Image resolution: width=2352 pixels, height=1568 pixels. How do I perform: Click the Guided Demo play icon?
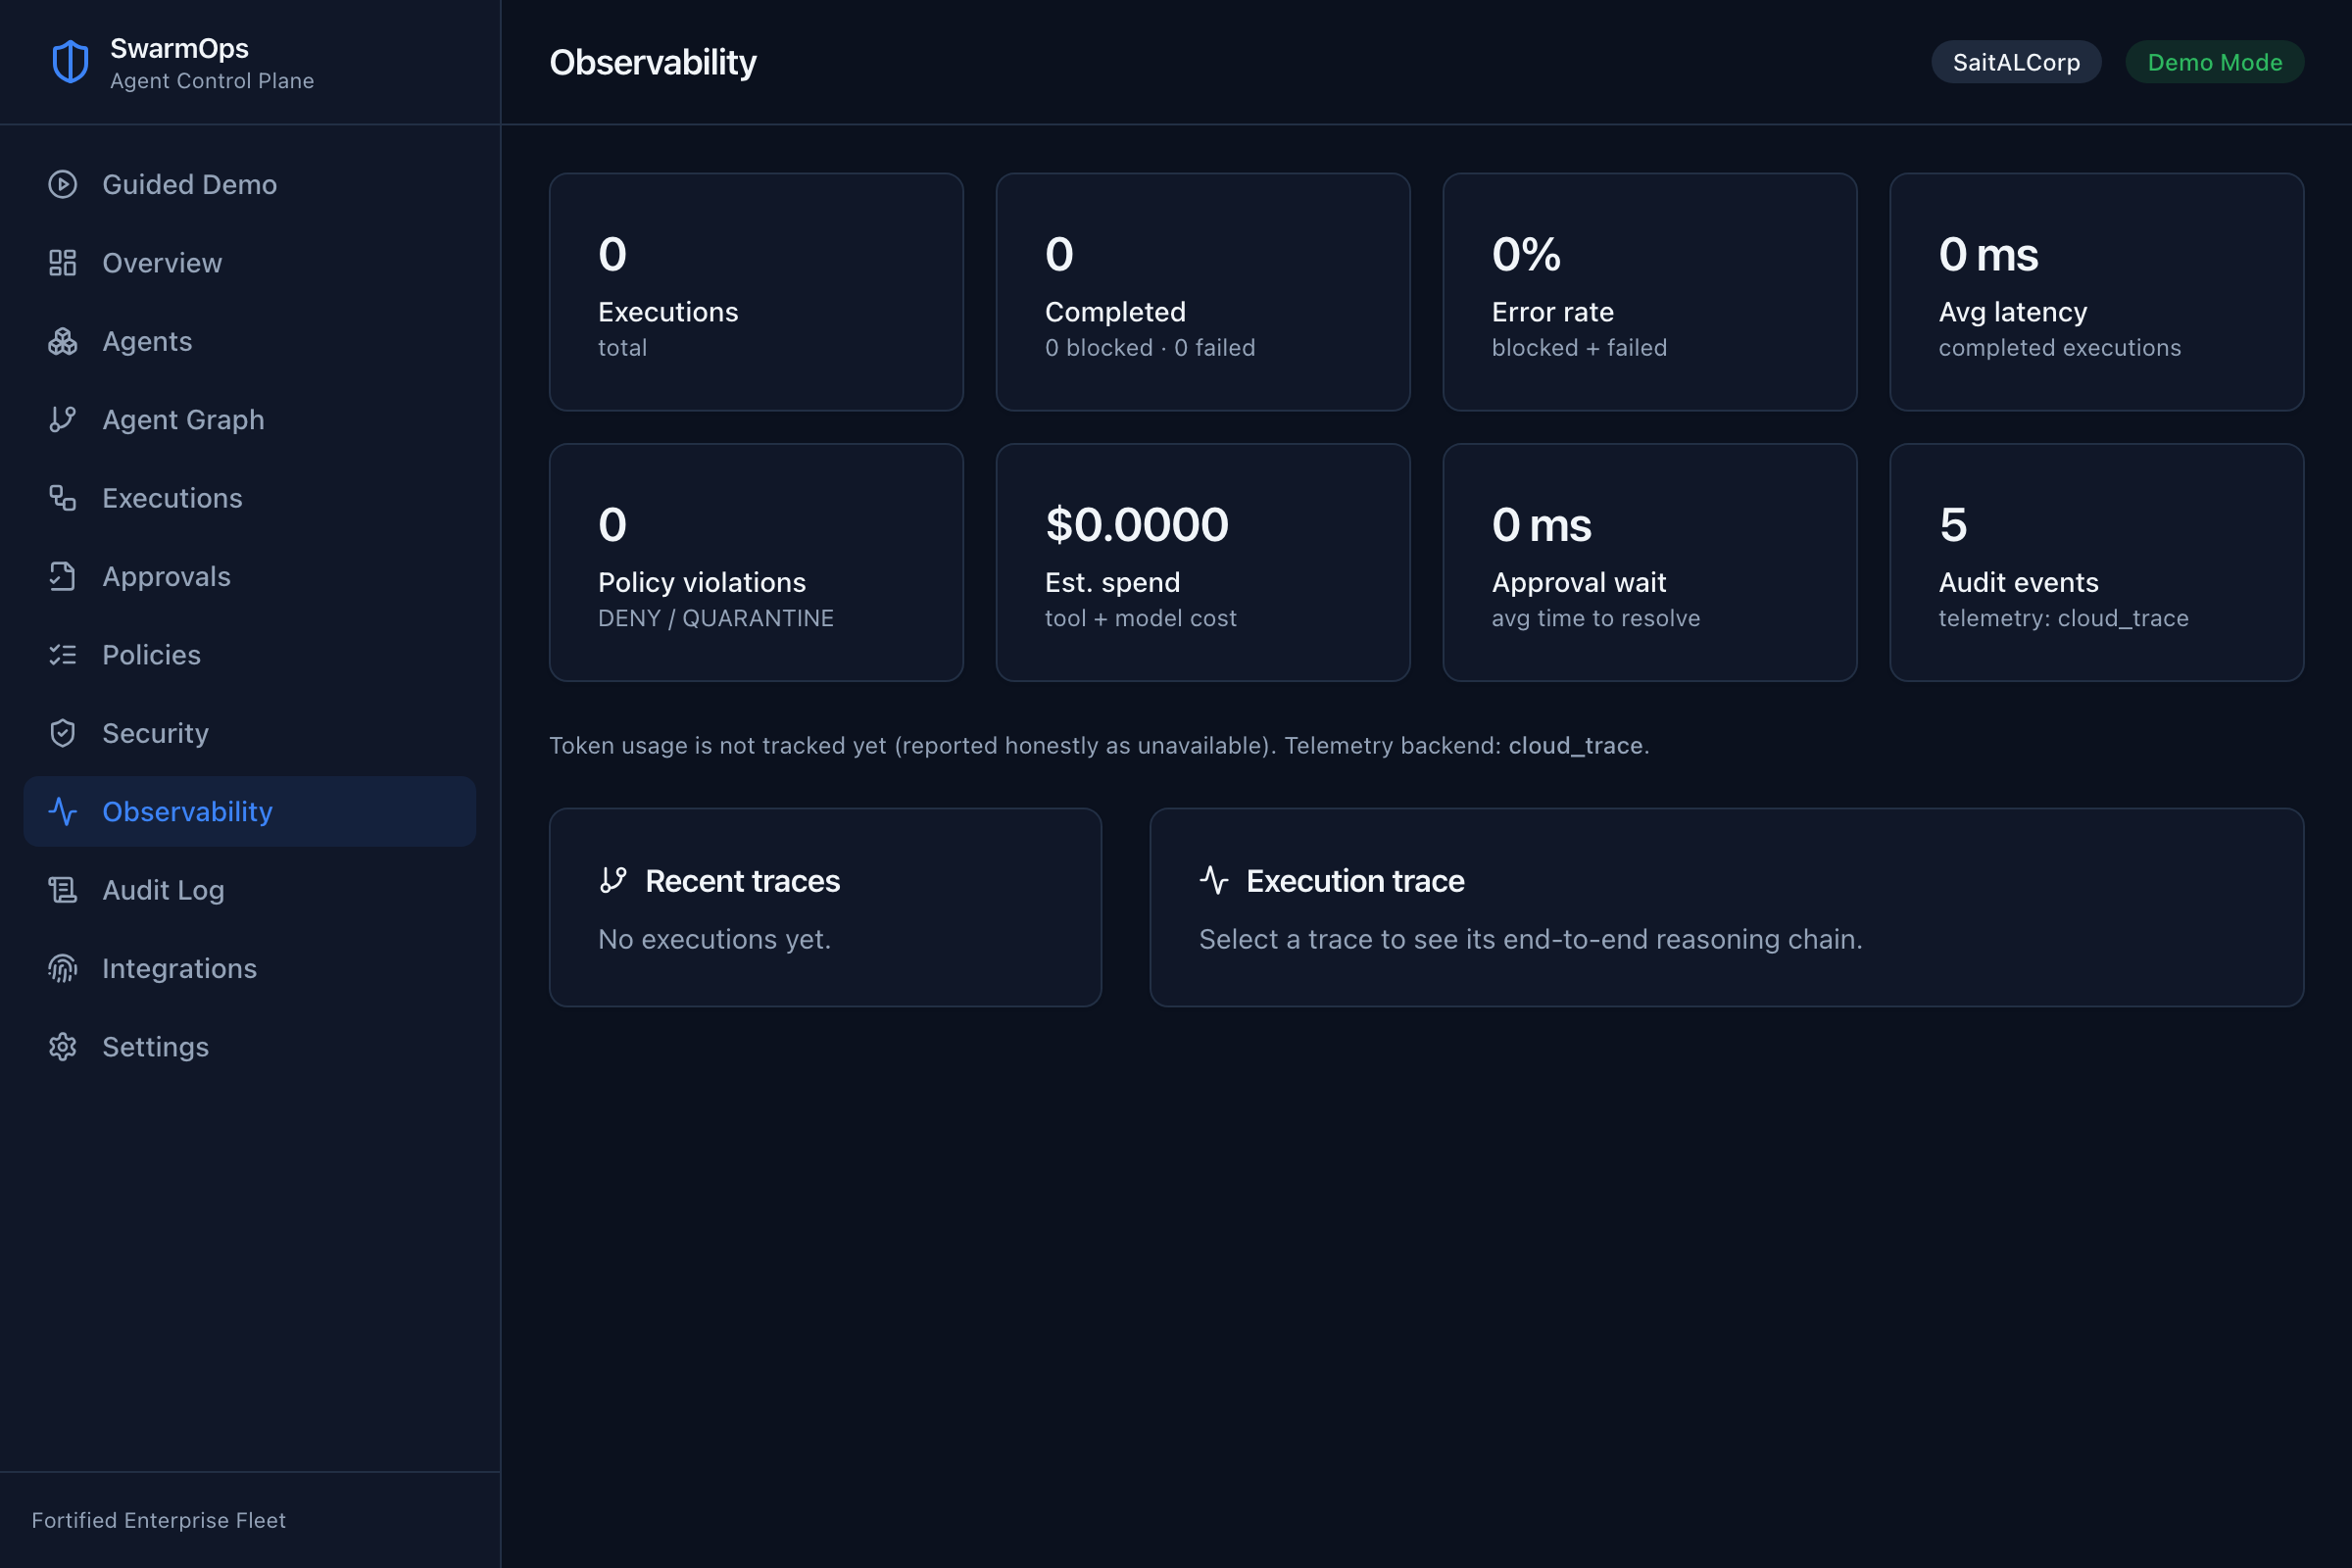[62, 184]
